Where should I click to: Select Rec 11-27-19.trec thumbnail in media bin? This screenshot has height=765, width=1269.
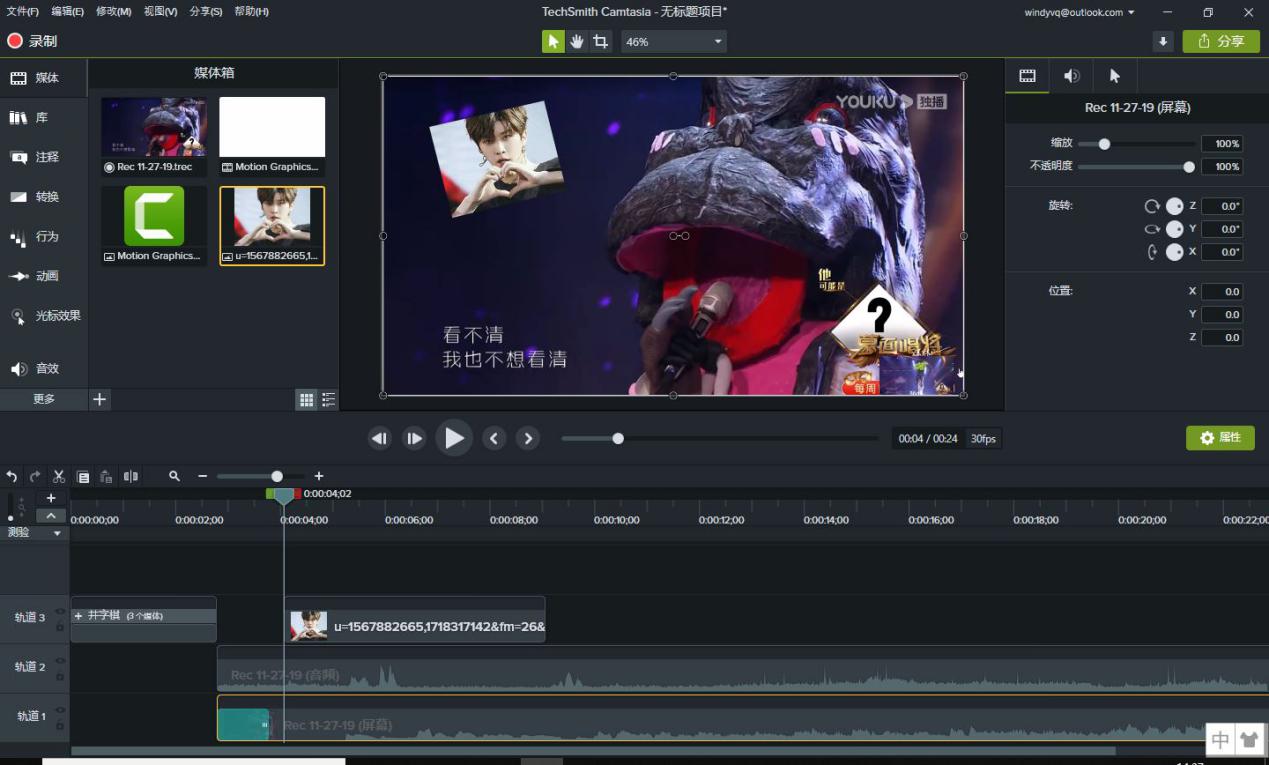coord(154,127)
